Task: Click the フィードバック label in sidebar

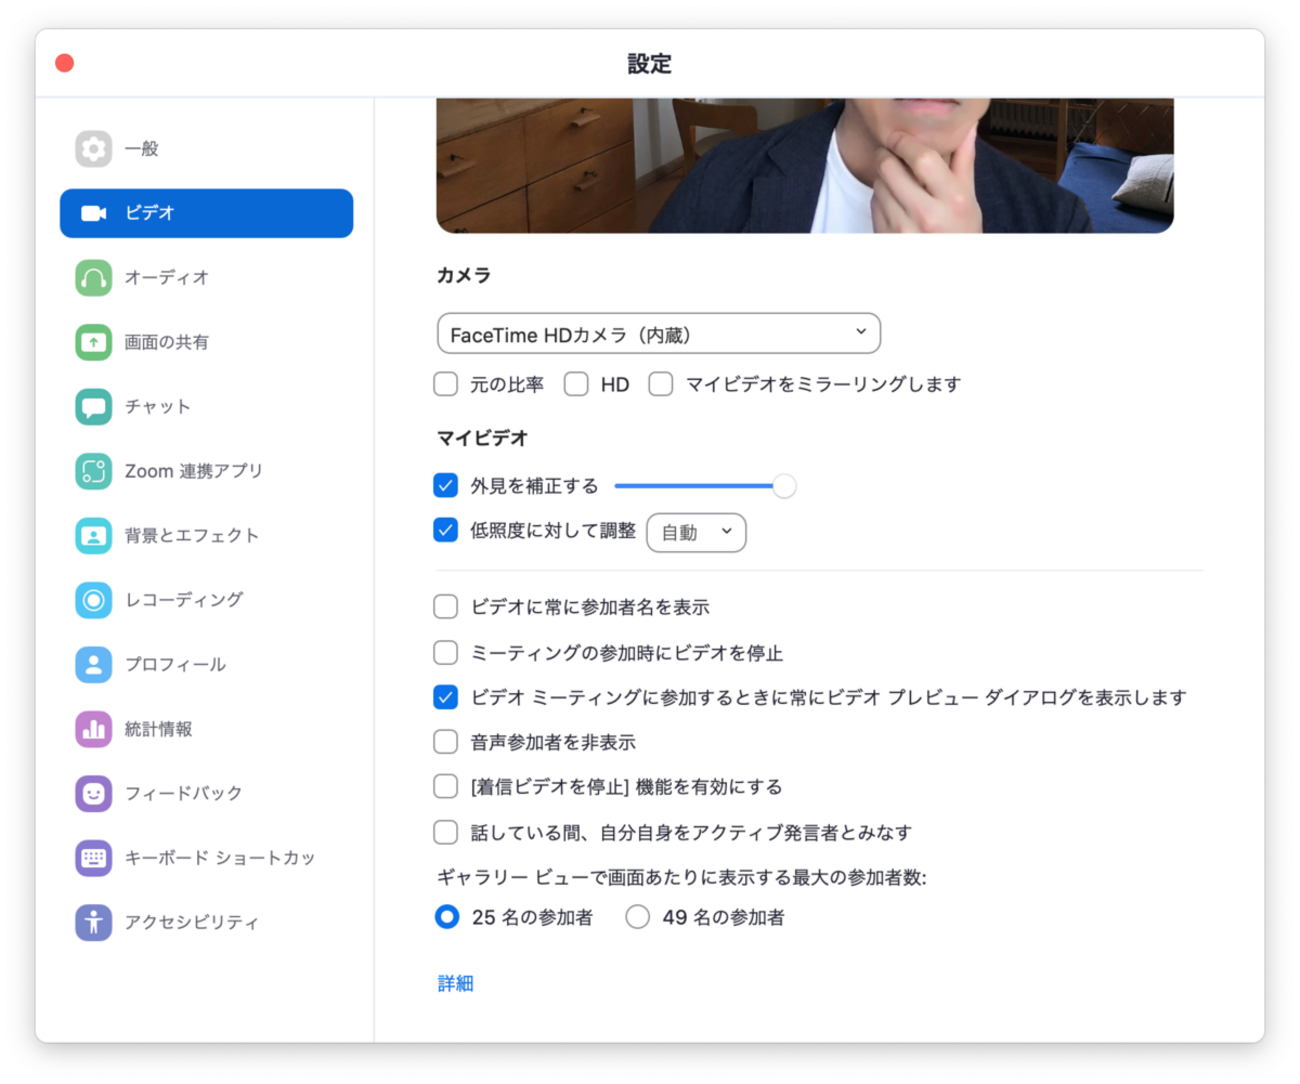Action: coord(183,793)
